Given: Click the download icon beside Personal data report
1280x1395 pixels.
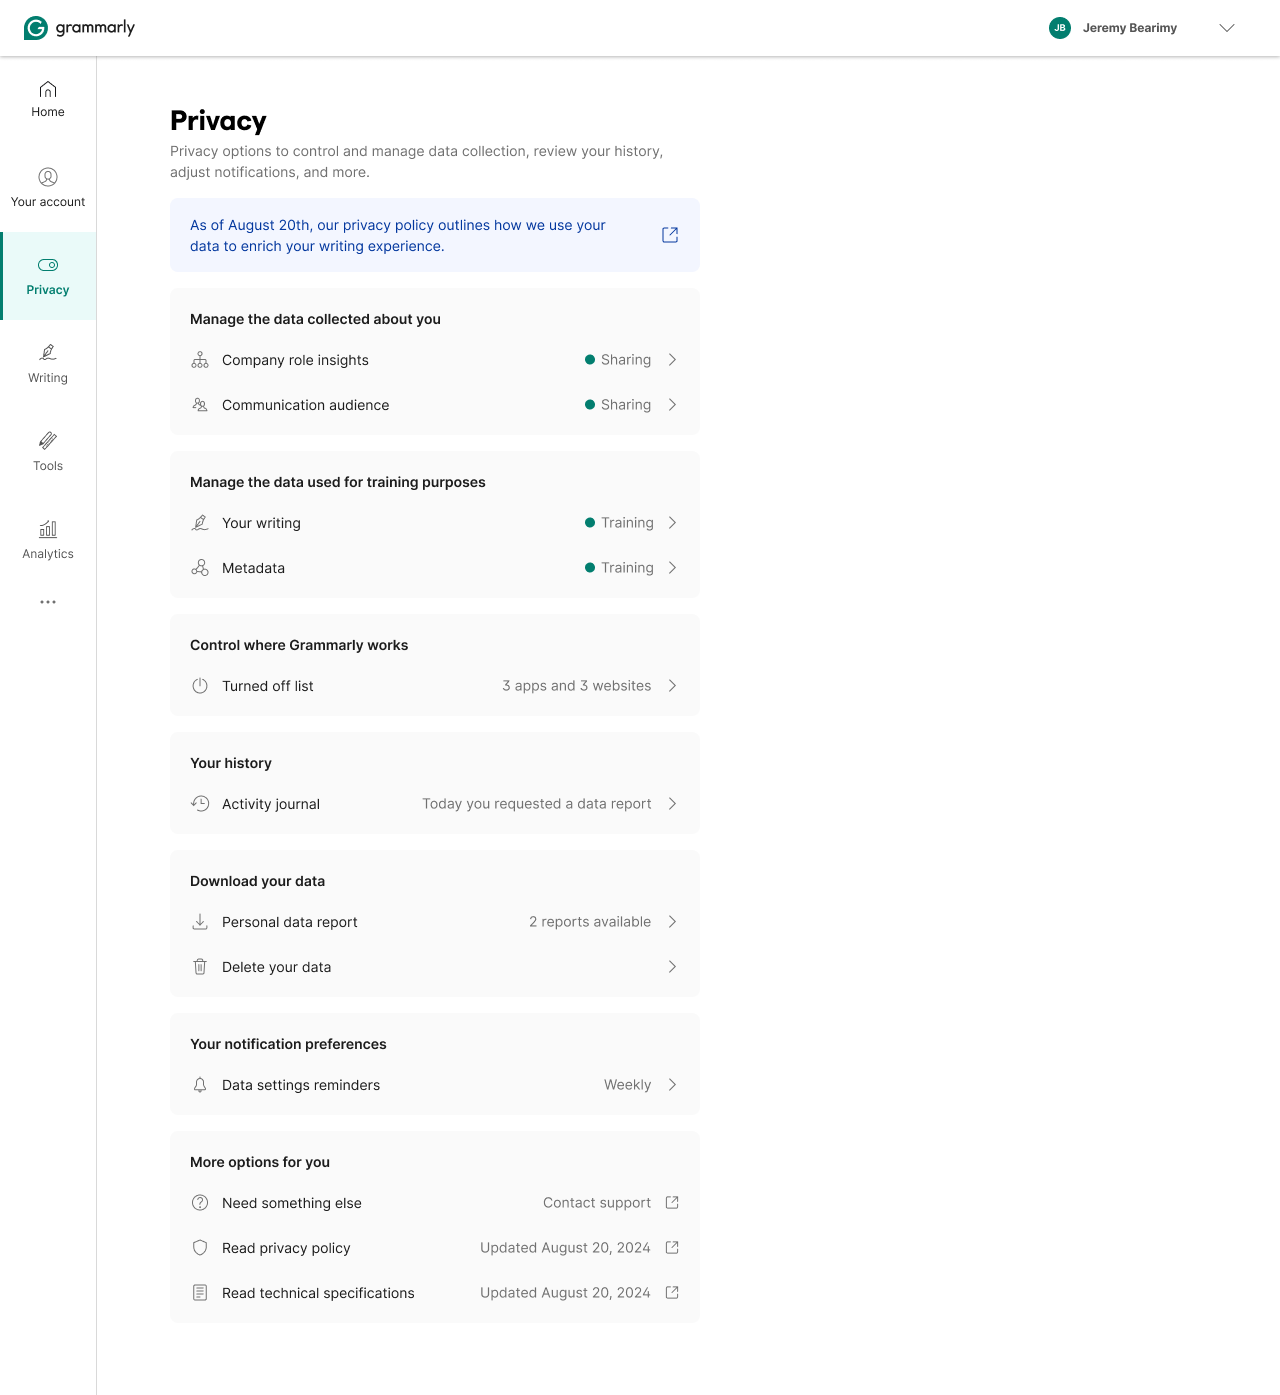Looking at the screenshot, I should tap(200, 921).
